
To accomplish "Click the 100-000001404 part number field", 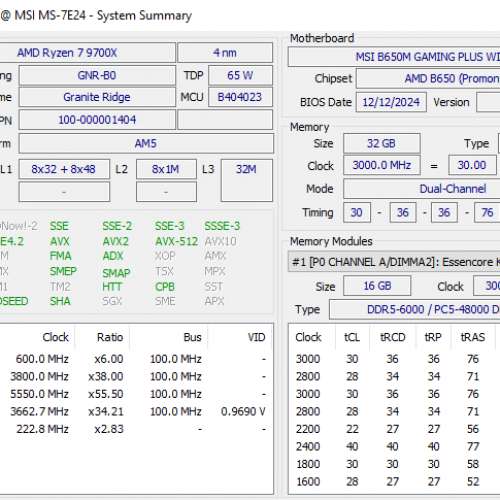I will (97, 120).
